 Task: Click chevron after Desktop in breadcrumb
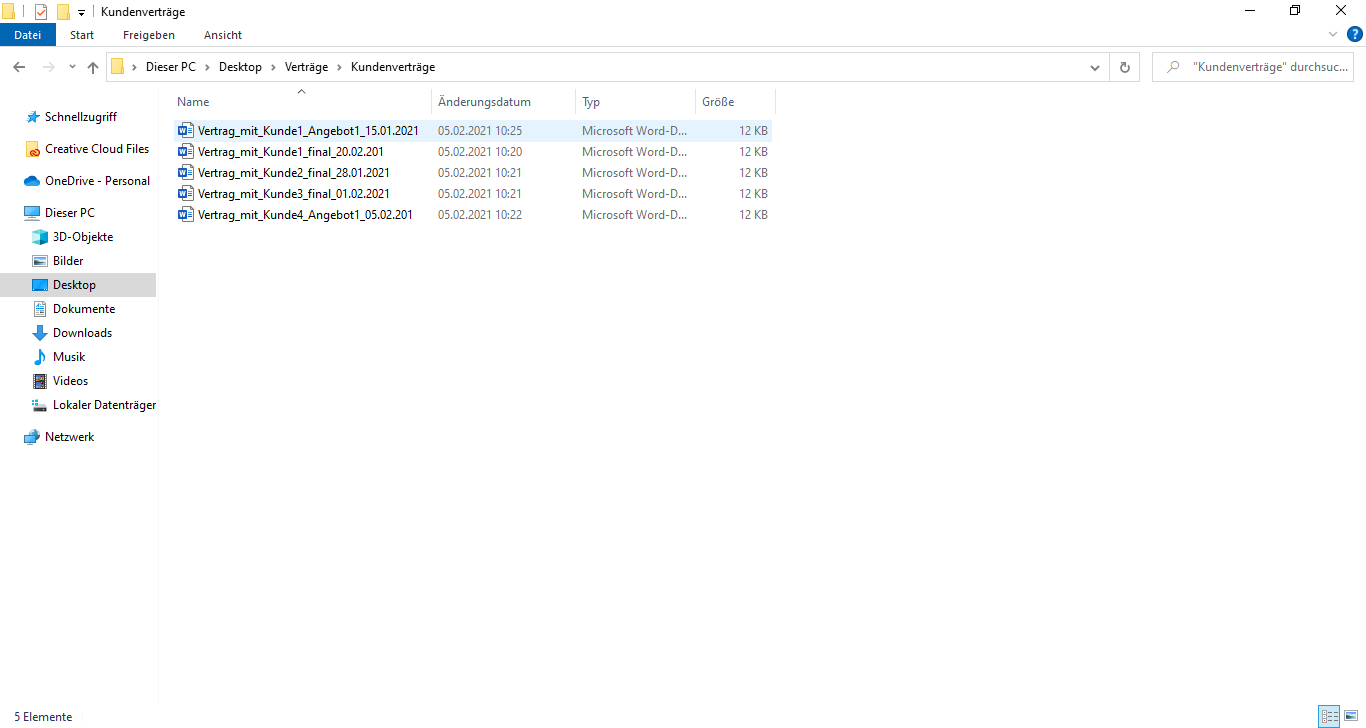(x=275, y=67)
